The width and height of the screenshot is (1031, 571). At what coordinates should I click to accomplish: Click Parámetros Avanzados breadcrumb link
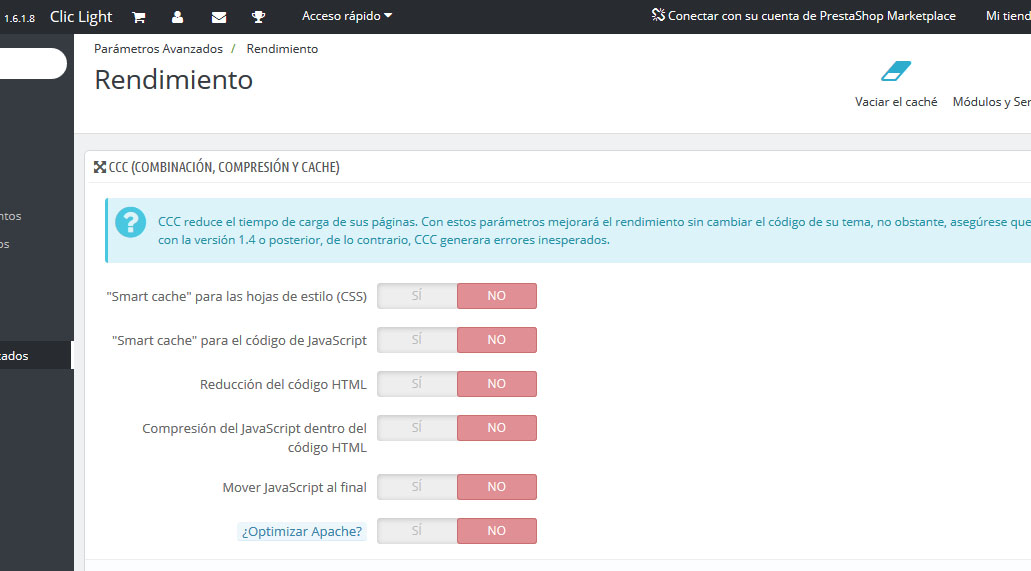[x=158, y=49]
